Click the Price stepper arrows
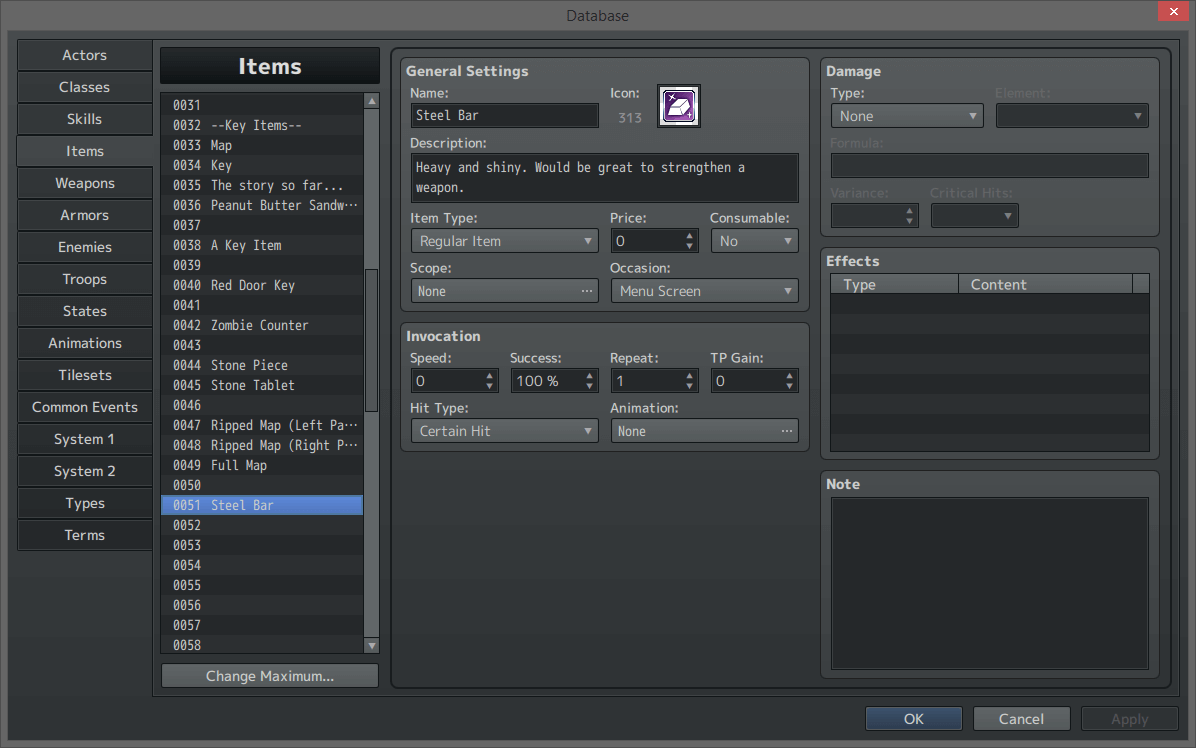This screenshot has height=748, width=1196. point(690,241)
